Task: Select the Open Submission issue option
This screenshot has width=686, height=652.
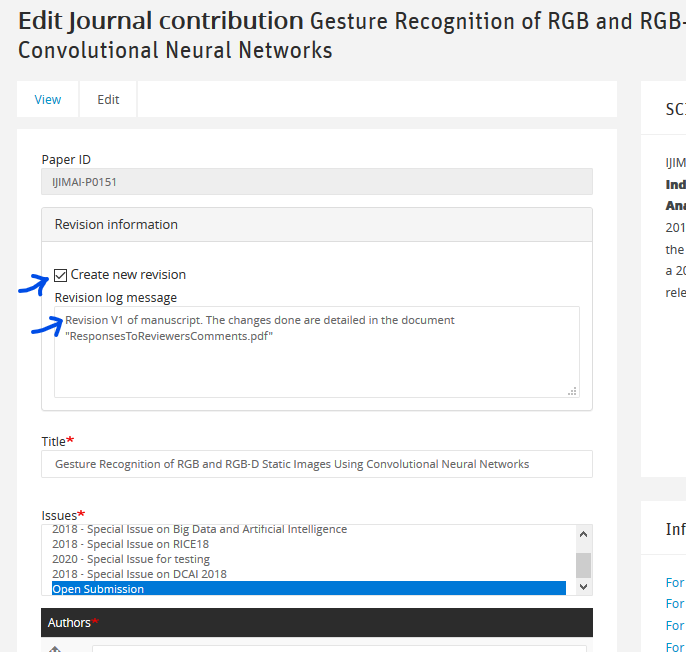Action: (x=309, y=589)
